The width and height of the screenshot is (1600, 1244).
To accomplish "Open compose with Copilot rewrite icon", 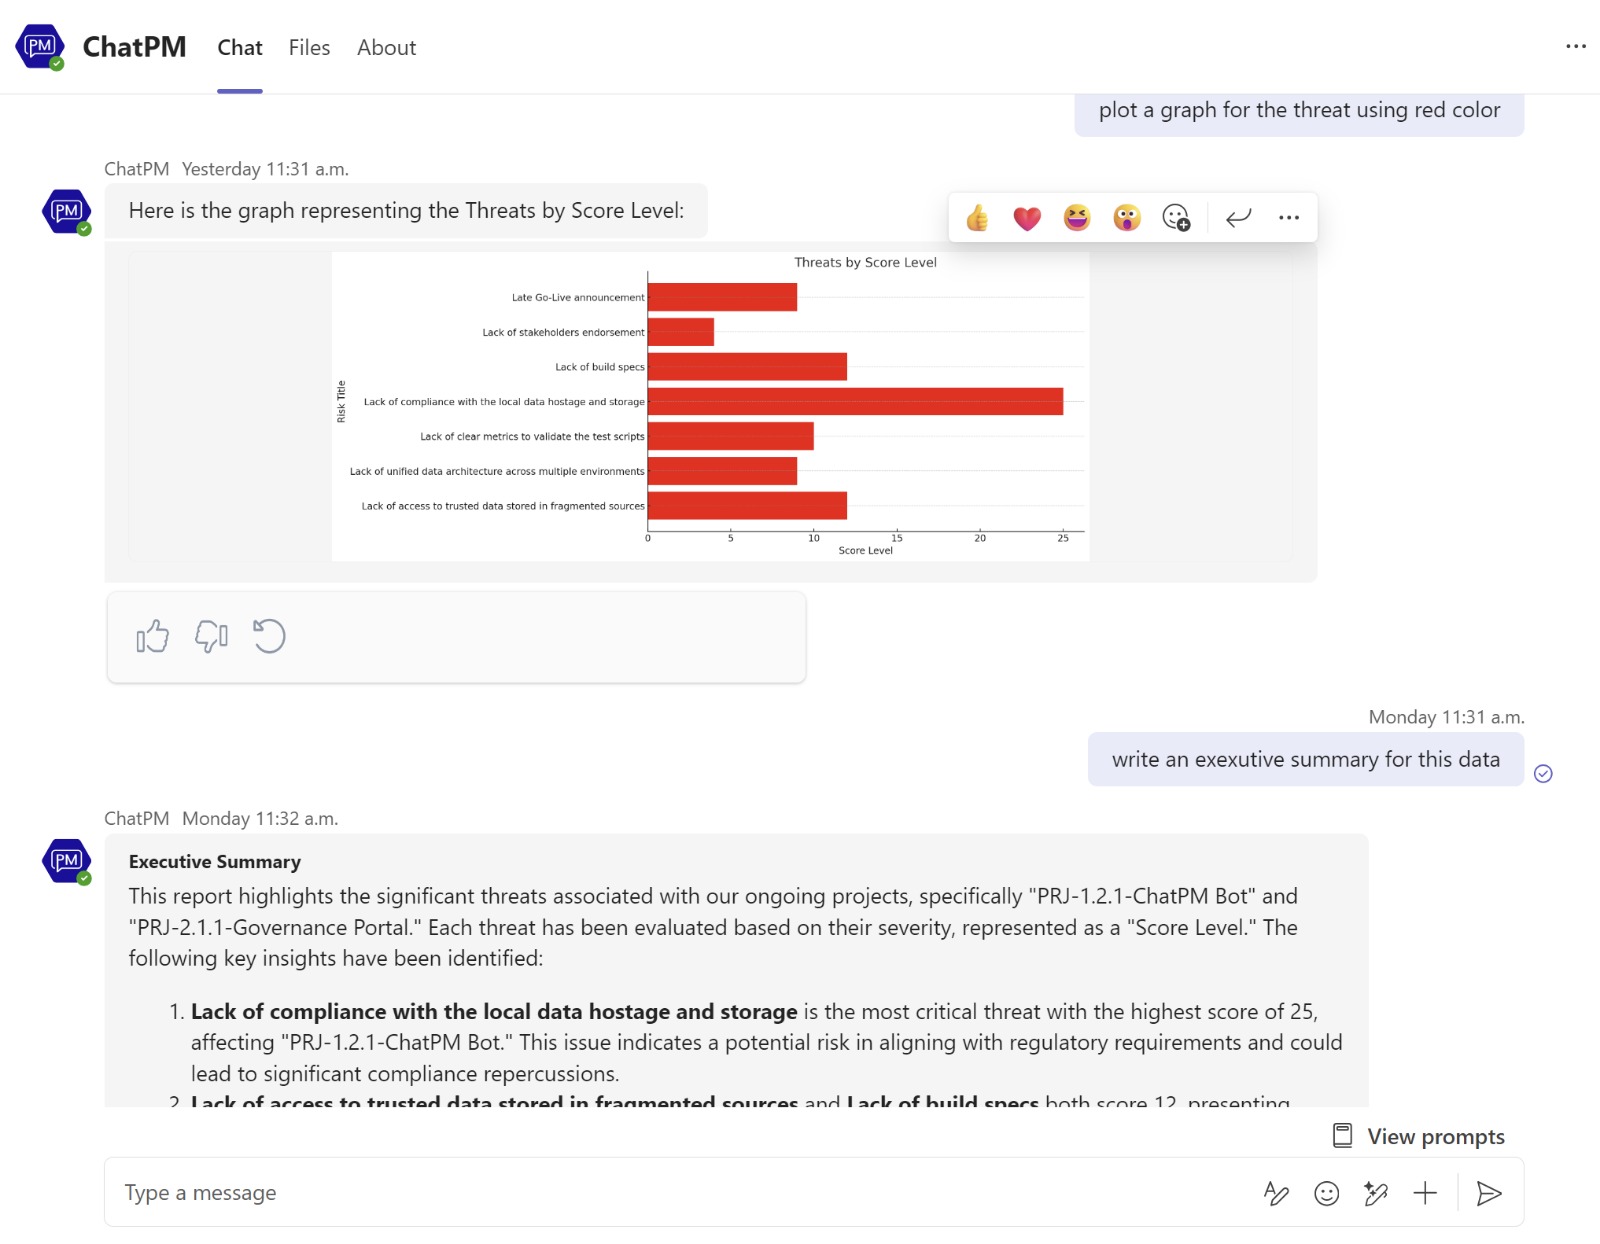I will tap(1376, 1193).
